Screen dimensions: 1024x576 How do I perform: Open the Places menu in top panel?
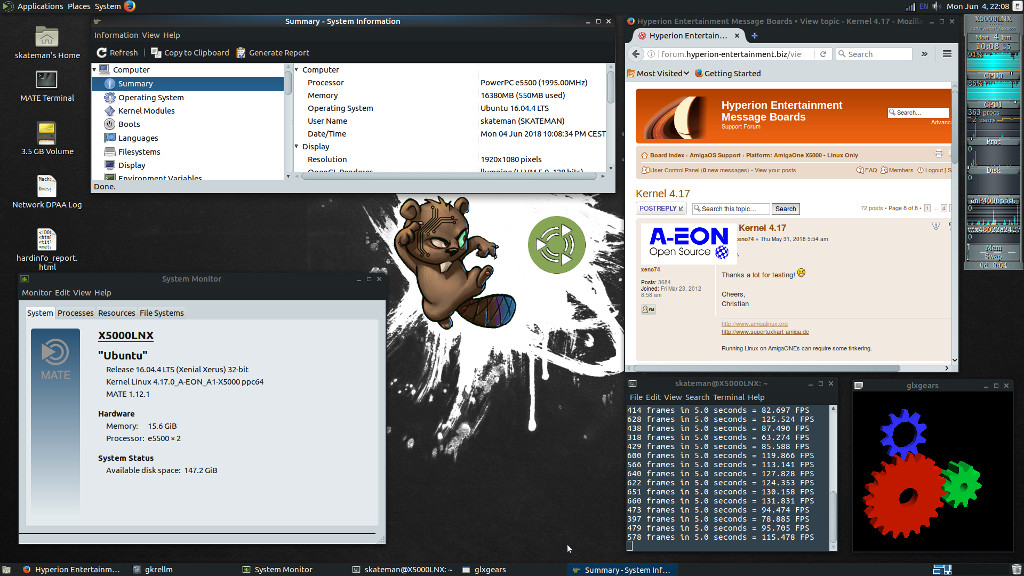coord(78,6)
